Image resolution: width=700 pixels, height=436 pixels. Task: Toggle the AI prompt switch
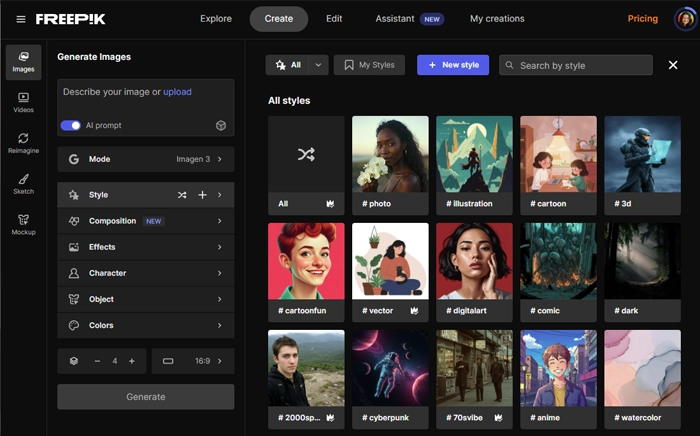point(71,125)
